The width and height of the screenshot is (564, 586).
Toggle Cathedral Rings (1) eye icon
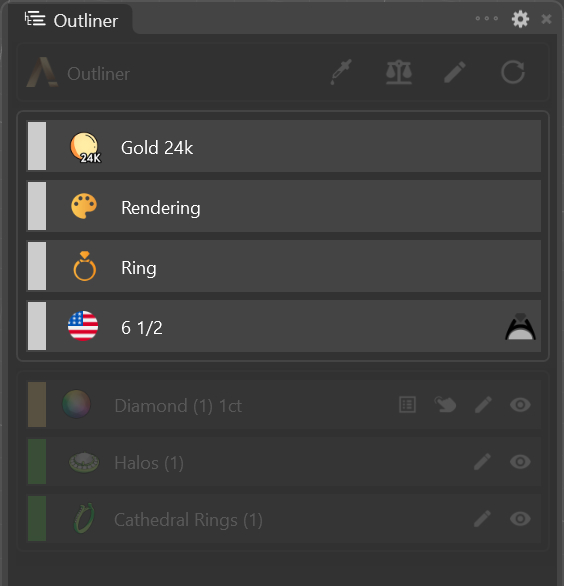[x=520, y=519]
